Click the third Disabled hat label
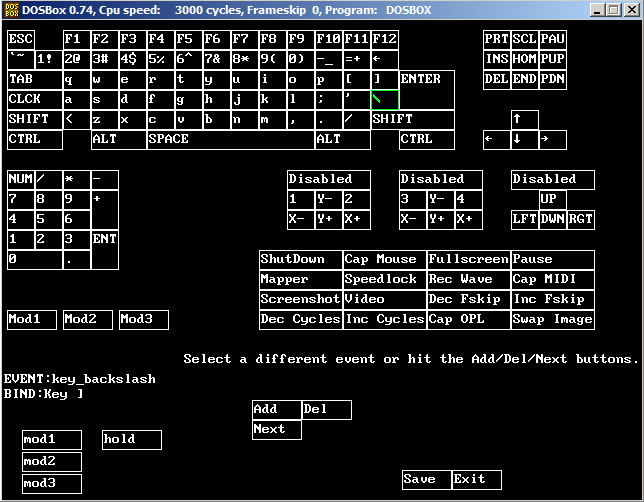Image resolution: width=644 pixels, height=502 pixels. [553, 180]
